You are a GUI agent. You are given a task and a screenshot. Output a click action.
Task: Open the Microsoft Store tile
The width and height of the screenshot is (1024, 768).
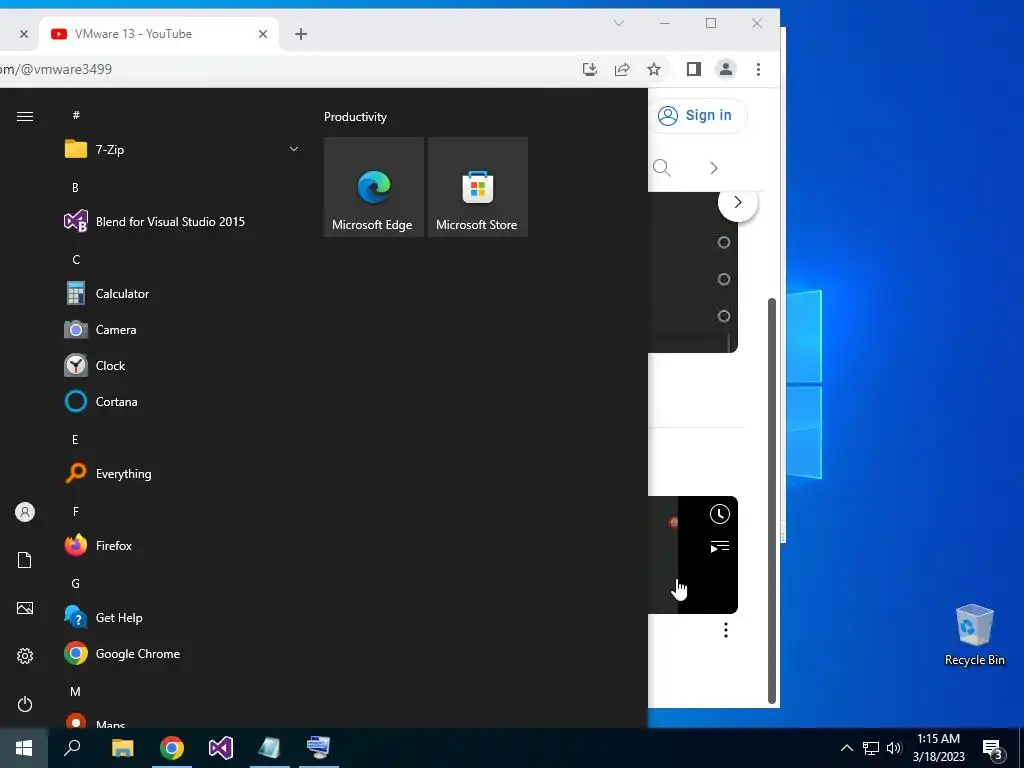coord(477,187)
